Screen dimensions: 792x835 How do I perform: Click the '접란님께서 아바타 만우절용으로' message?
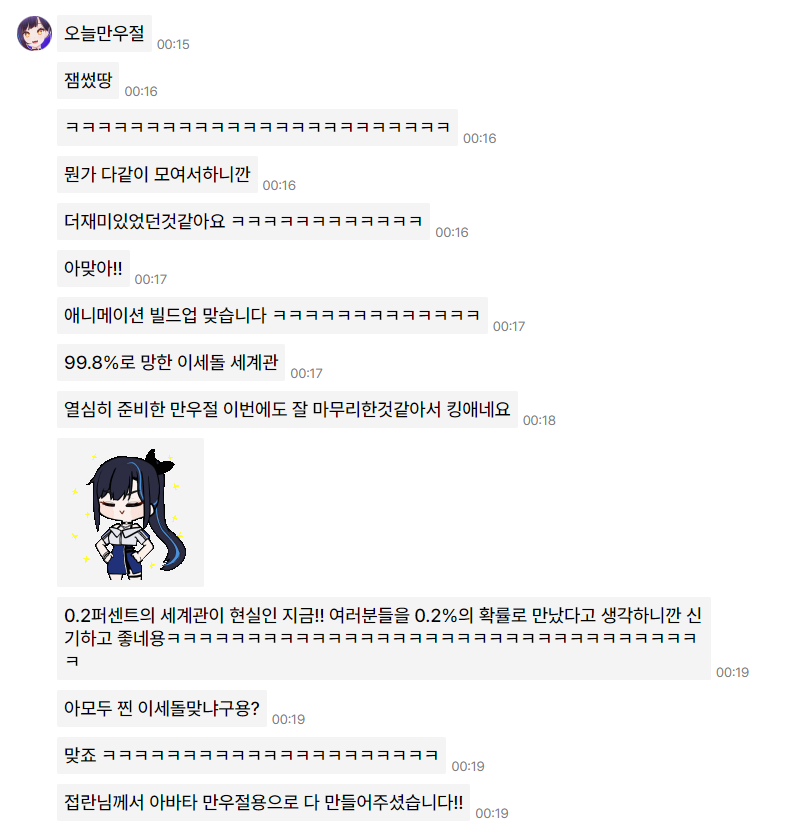[263, 803]
